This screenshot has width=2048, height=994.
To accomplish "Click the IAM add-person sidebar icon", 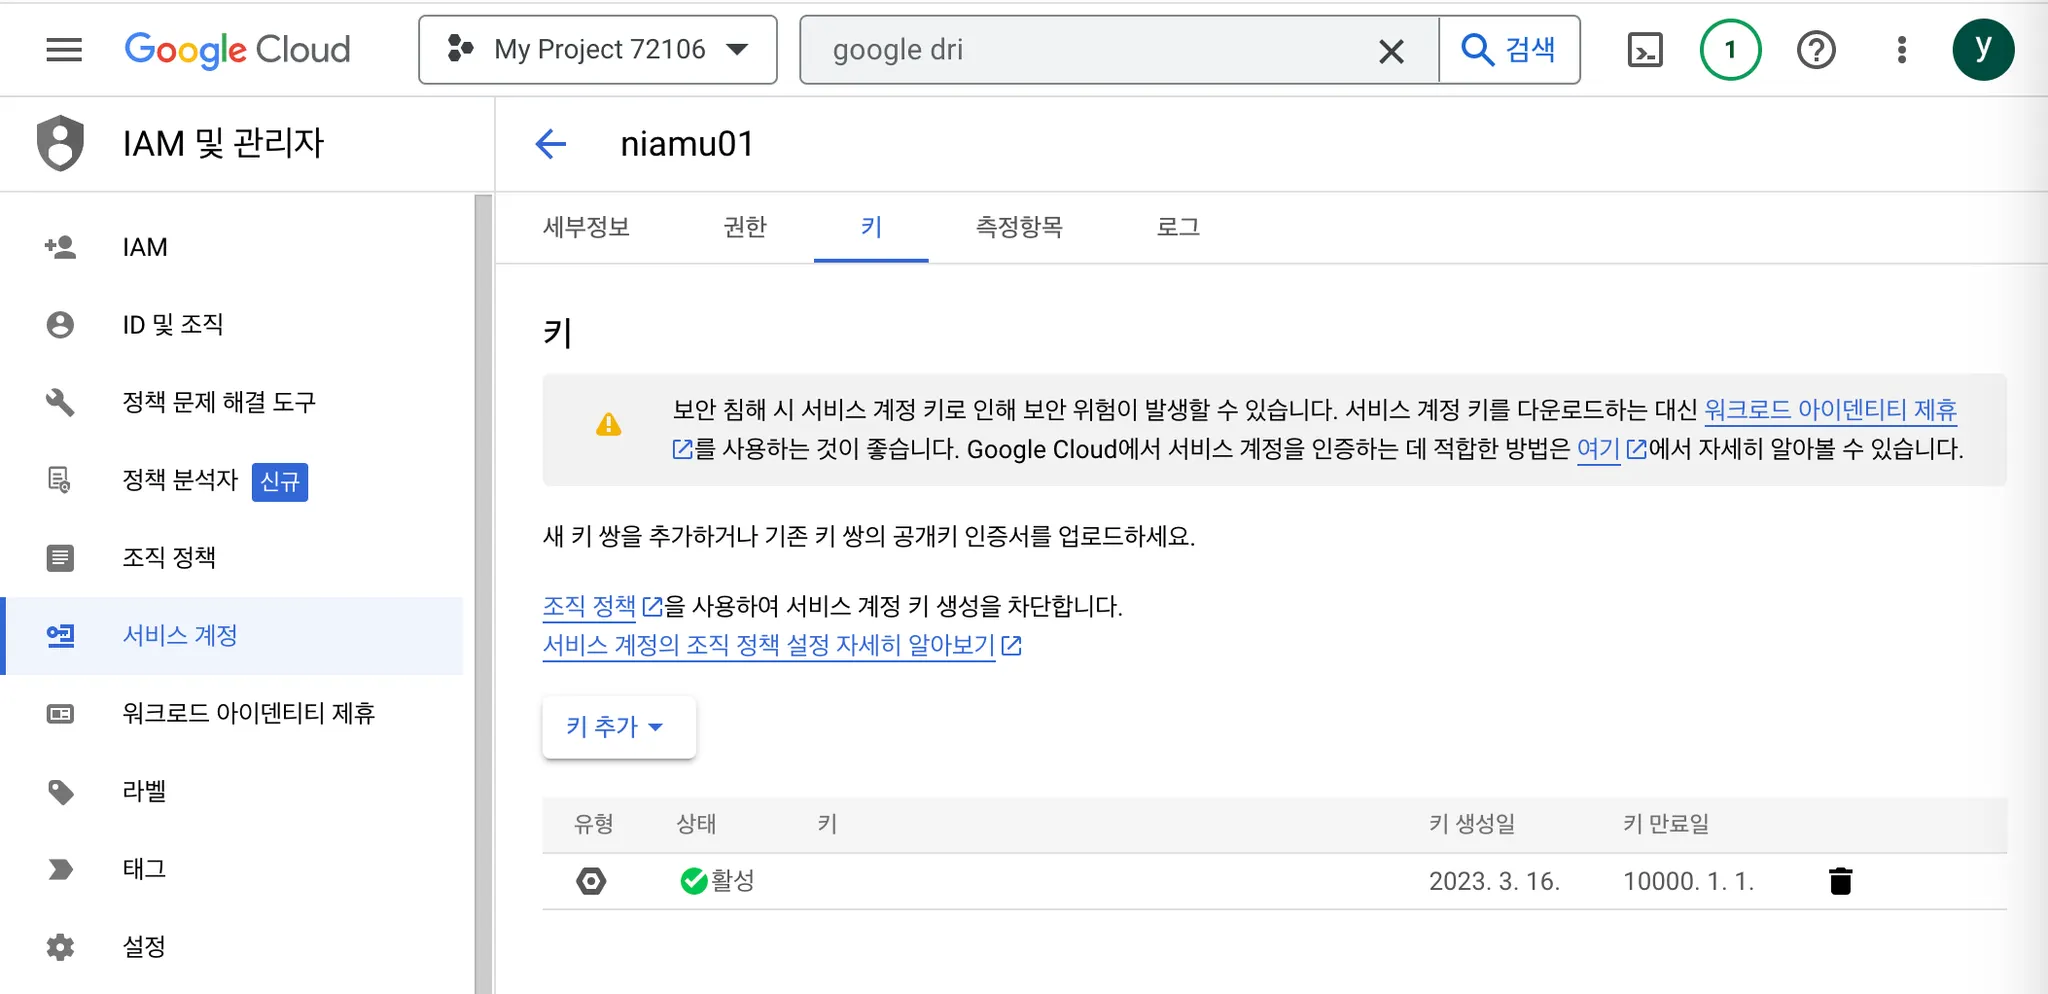I will [60, 247].
